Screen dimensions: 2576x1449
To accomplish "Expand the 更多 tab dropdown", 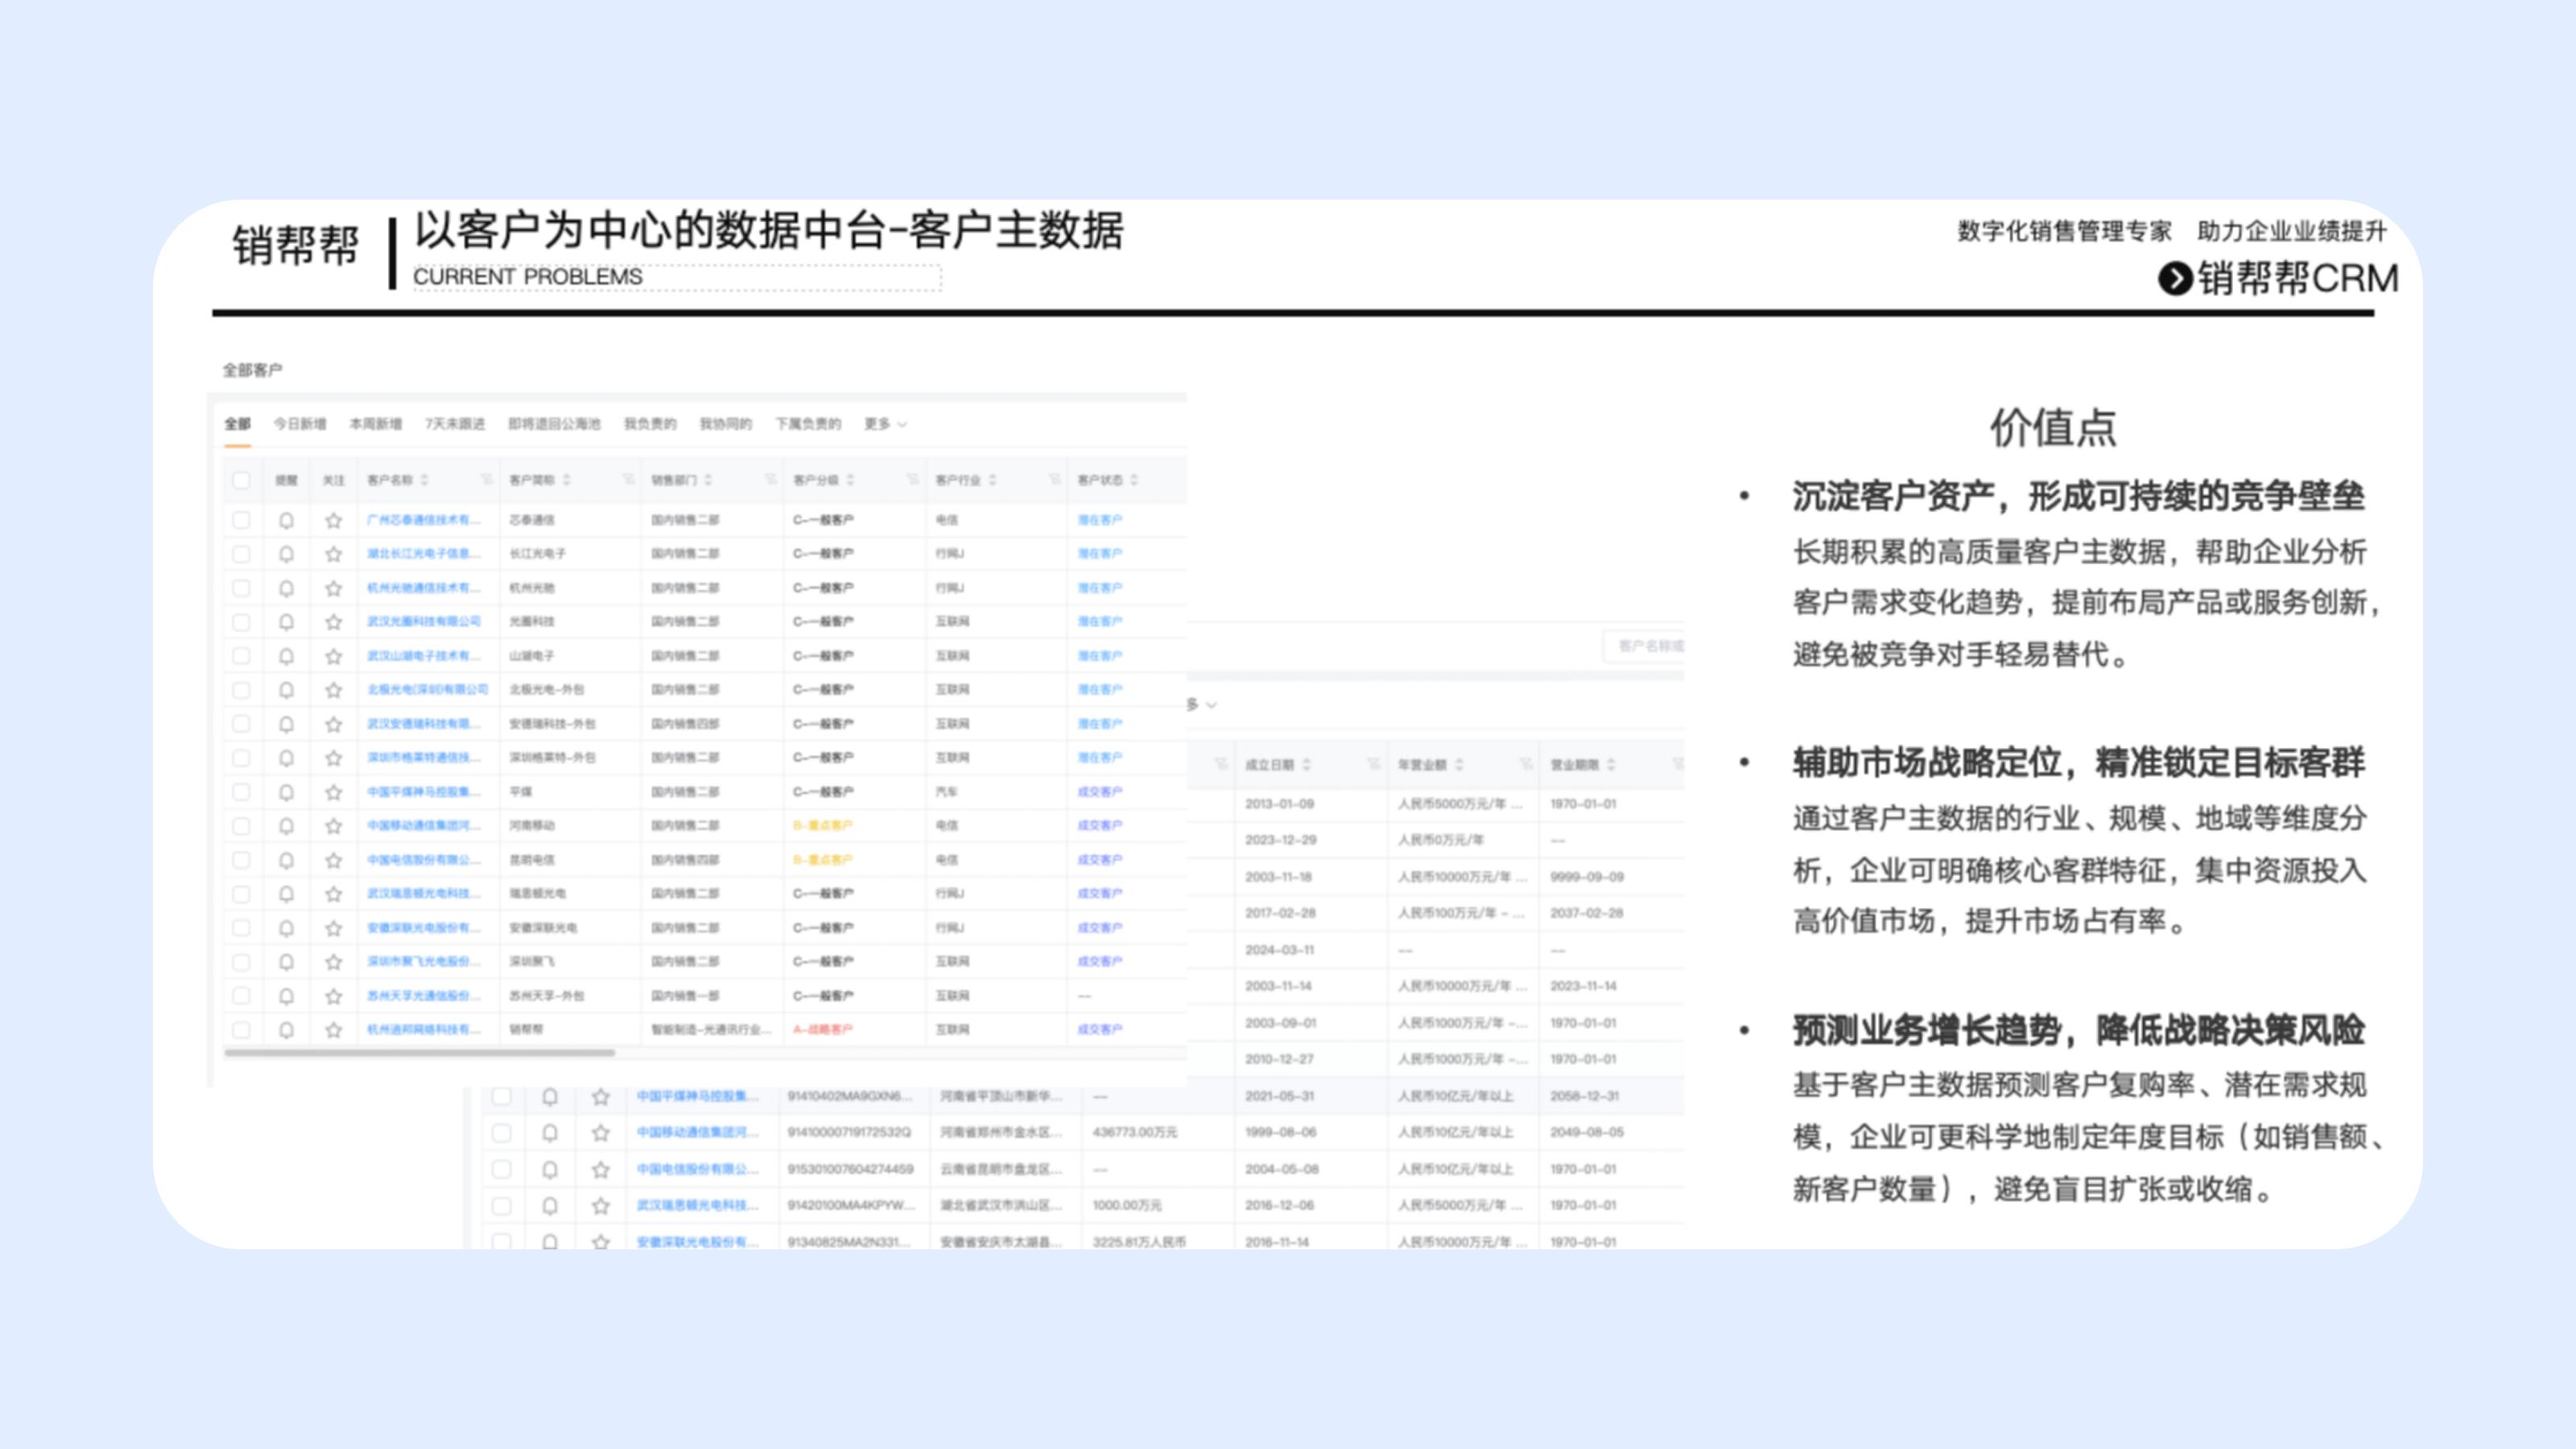I will [886, 424].
